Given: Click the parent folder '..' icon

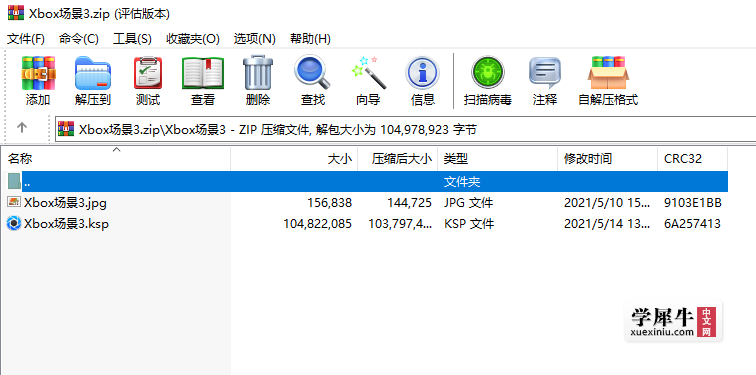Looking at the screenshot, I should click(x=14, y=181).
